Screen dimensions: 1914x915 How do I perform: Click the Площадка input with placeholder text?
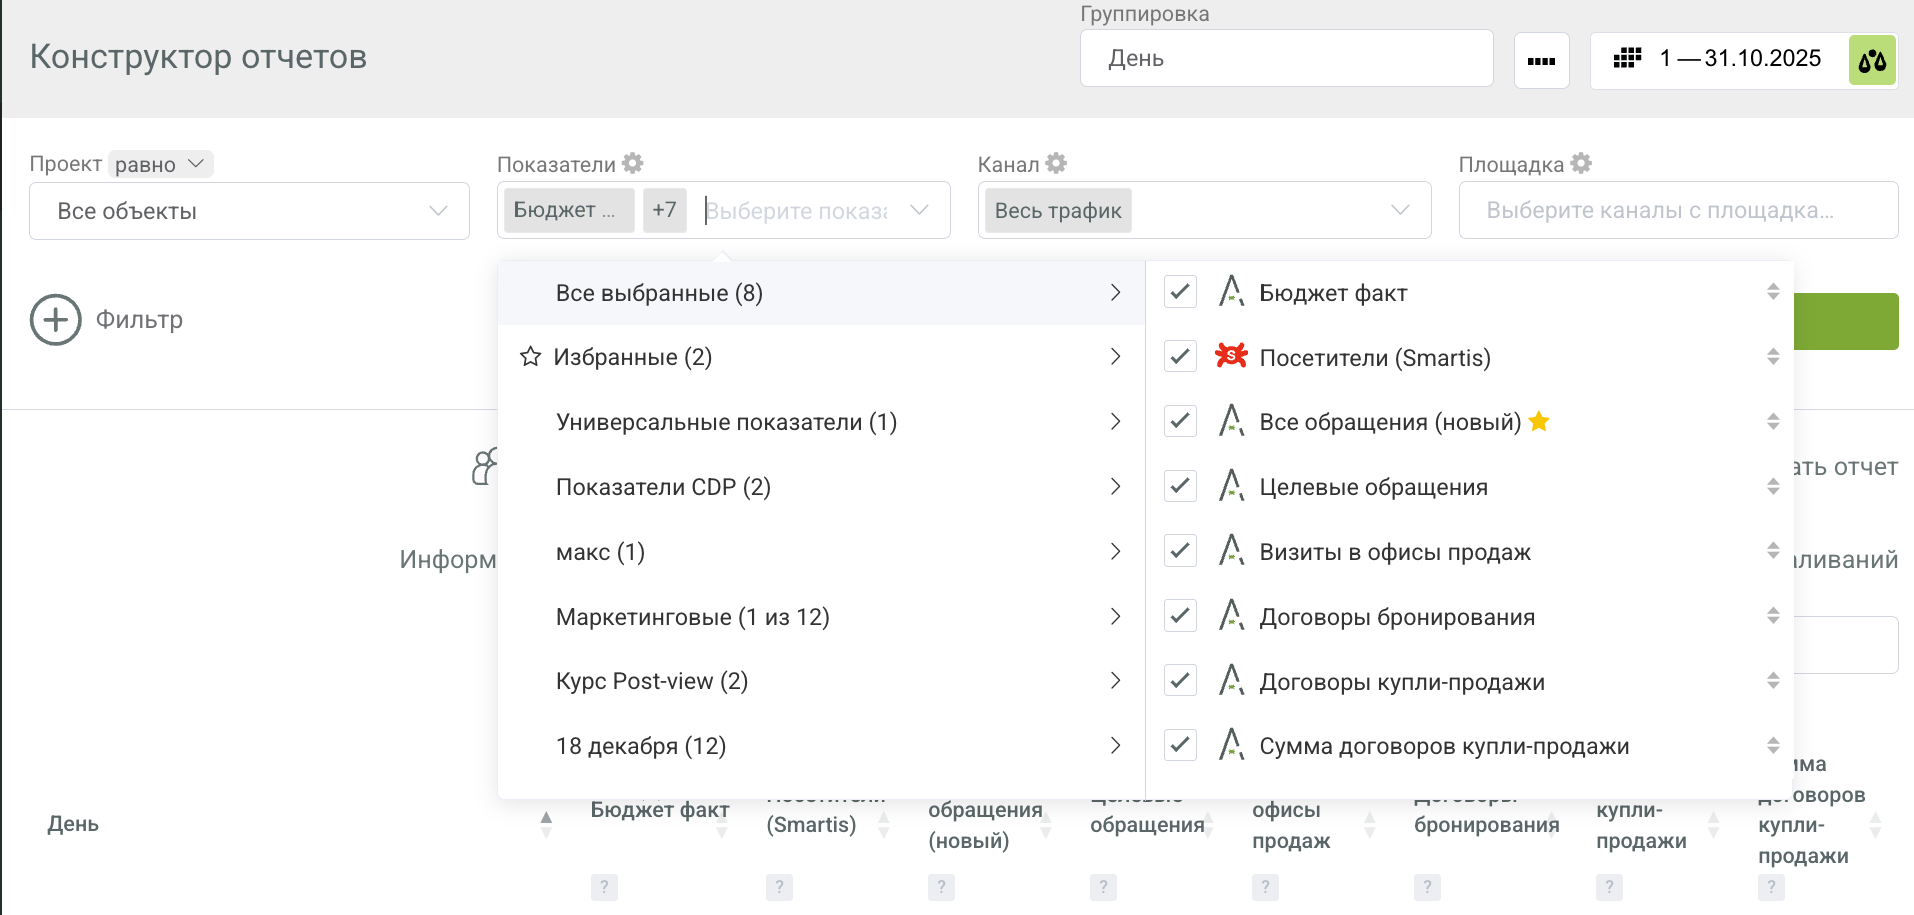click(1678, 210)
